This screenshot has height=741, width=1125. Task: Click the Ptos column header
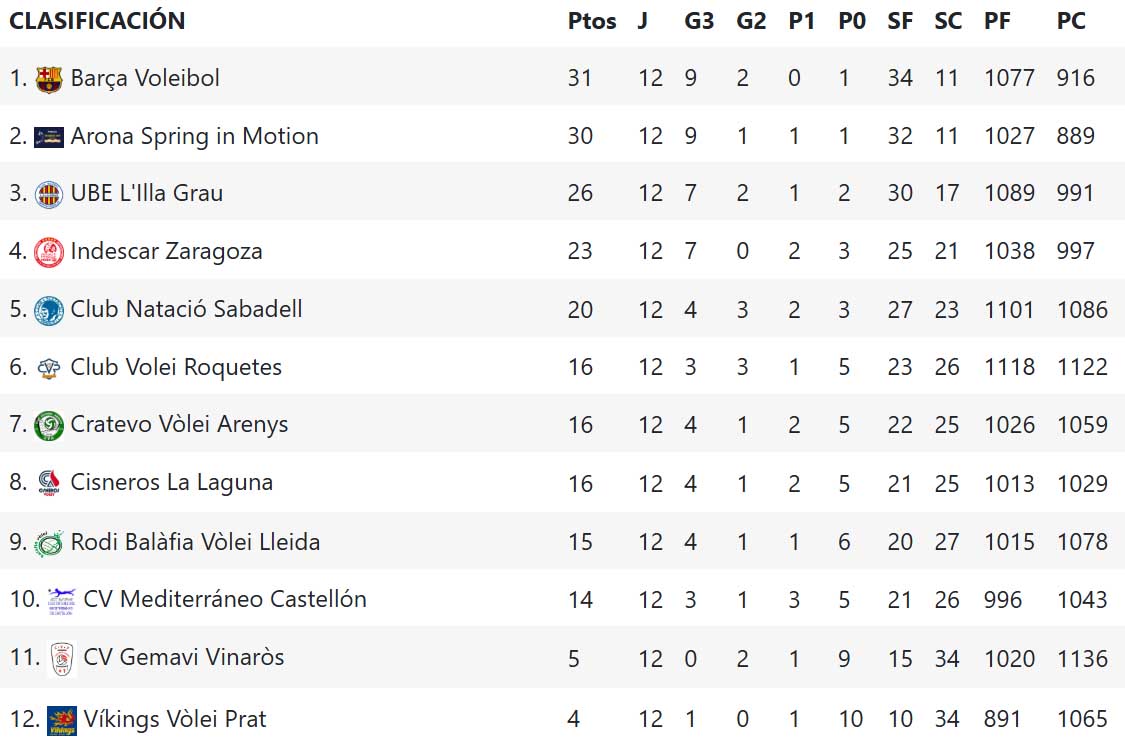coord(592,21)
